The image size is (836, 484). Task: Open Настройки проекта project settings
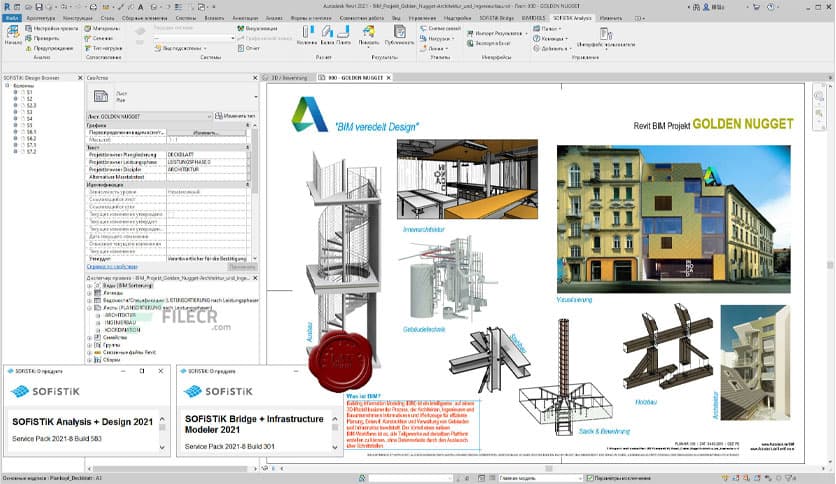click(51, 28)
